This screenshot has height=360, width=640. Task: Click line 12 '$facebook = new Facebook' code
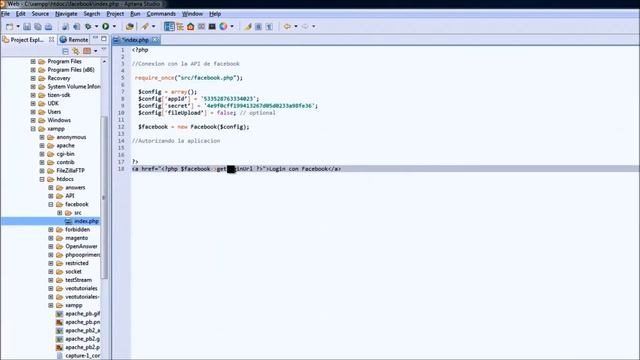pos(193,127)
